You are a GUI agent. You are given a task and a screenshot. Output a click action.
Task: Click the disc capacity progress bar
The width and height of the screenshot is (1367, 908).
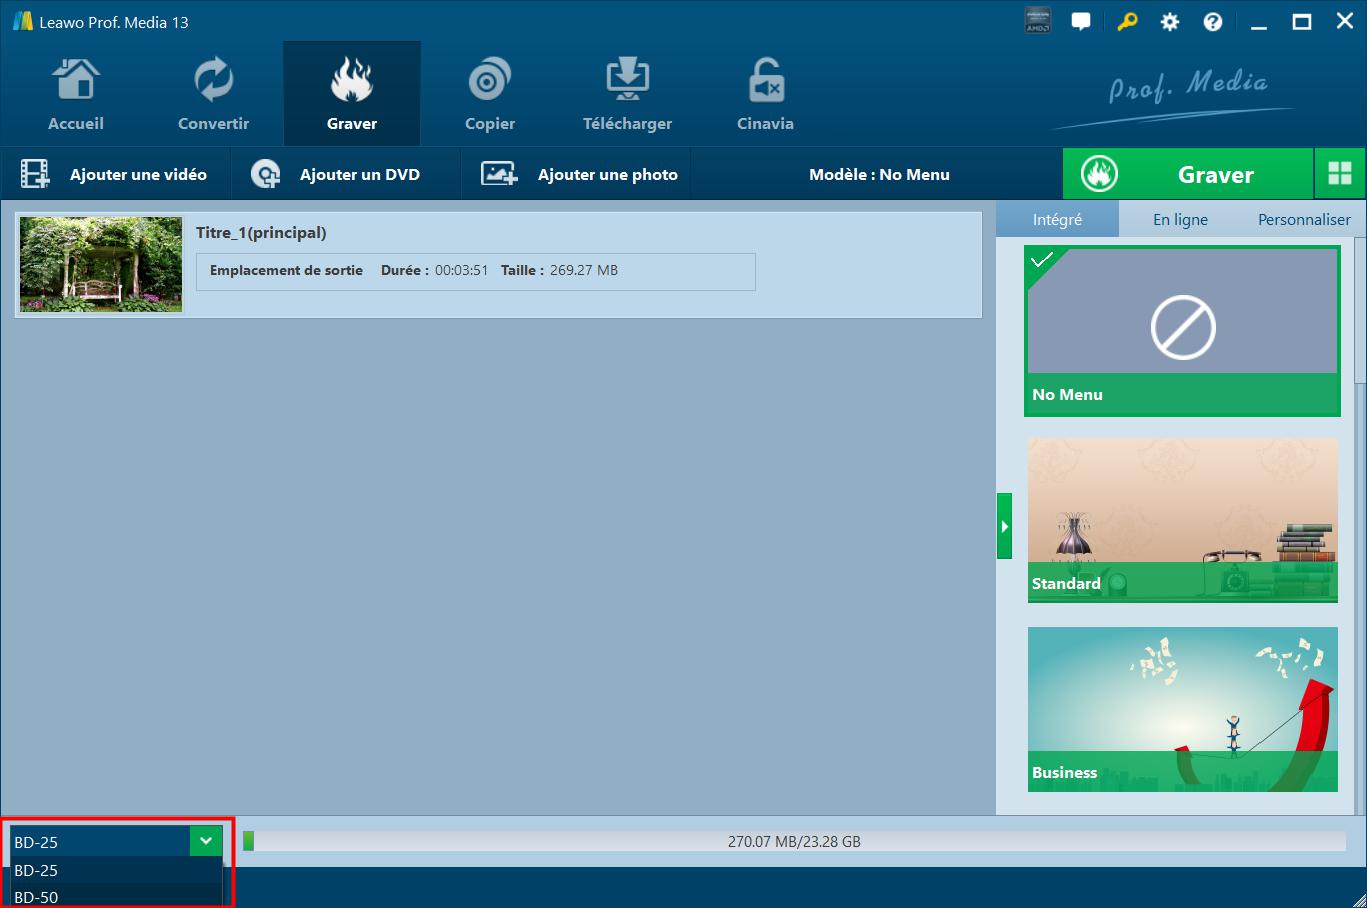tap(794, 841)
